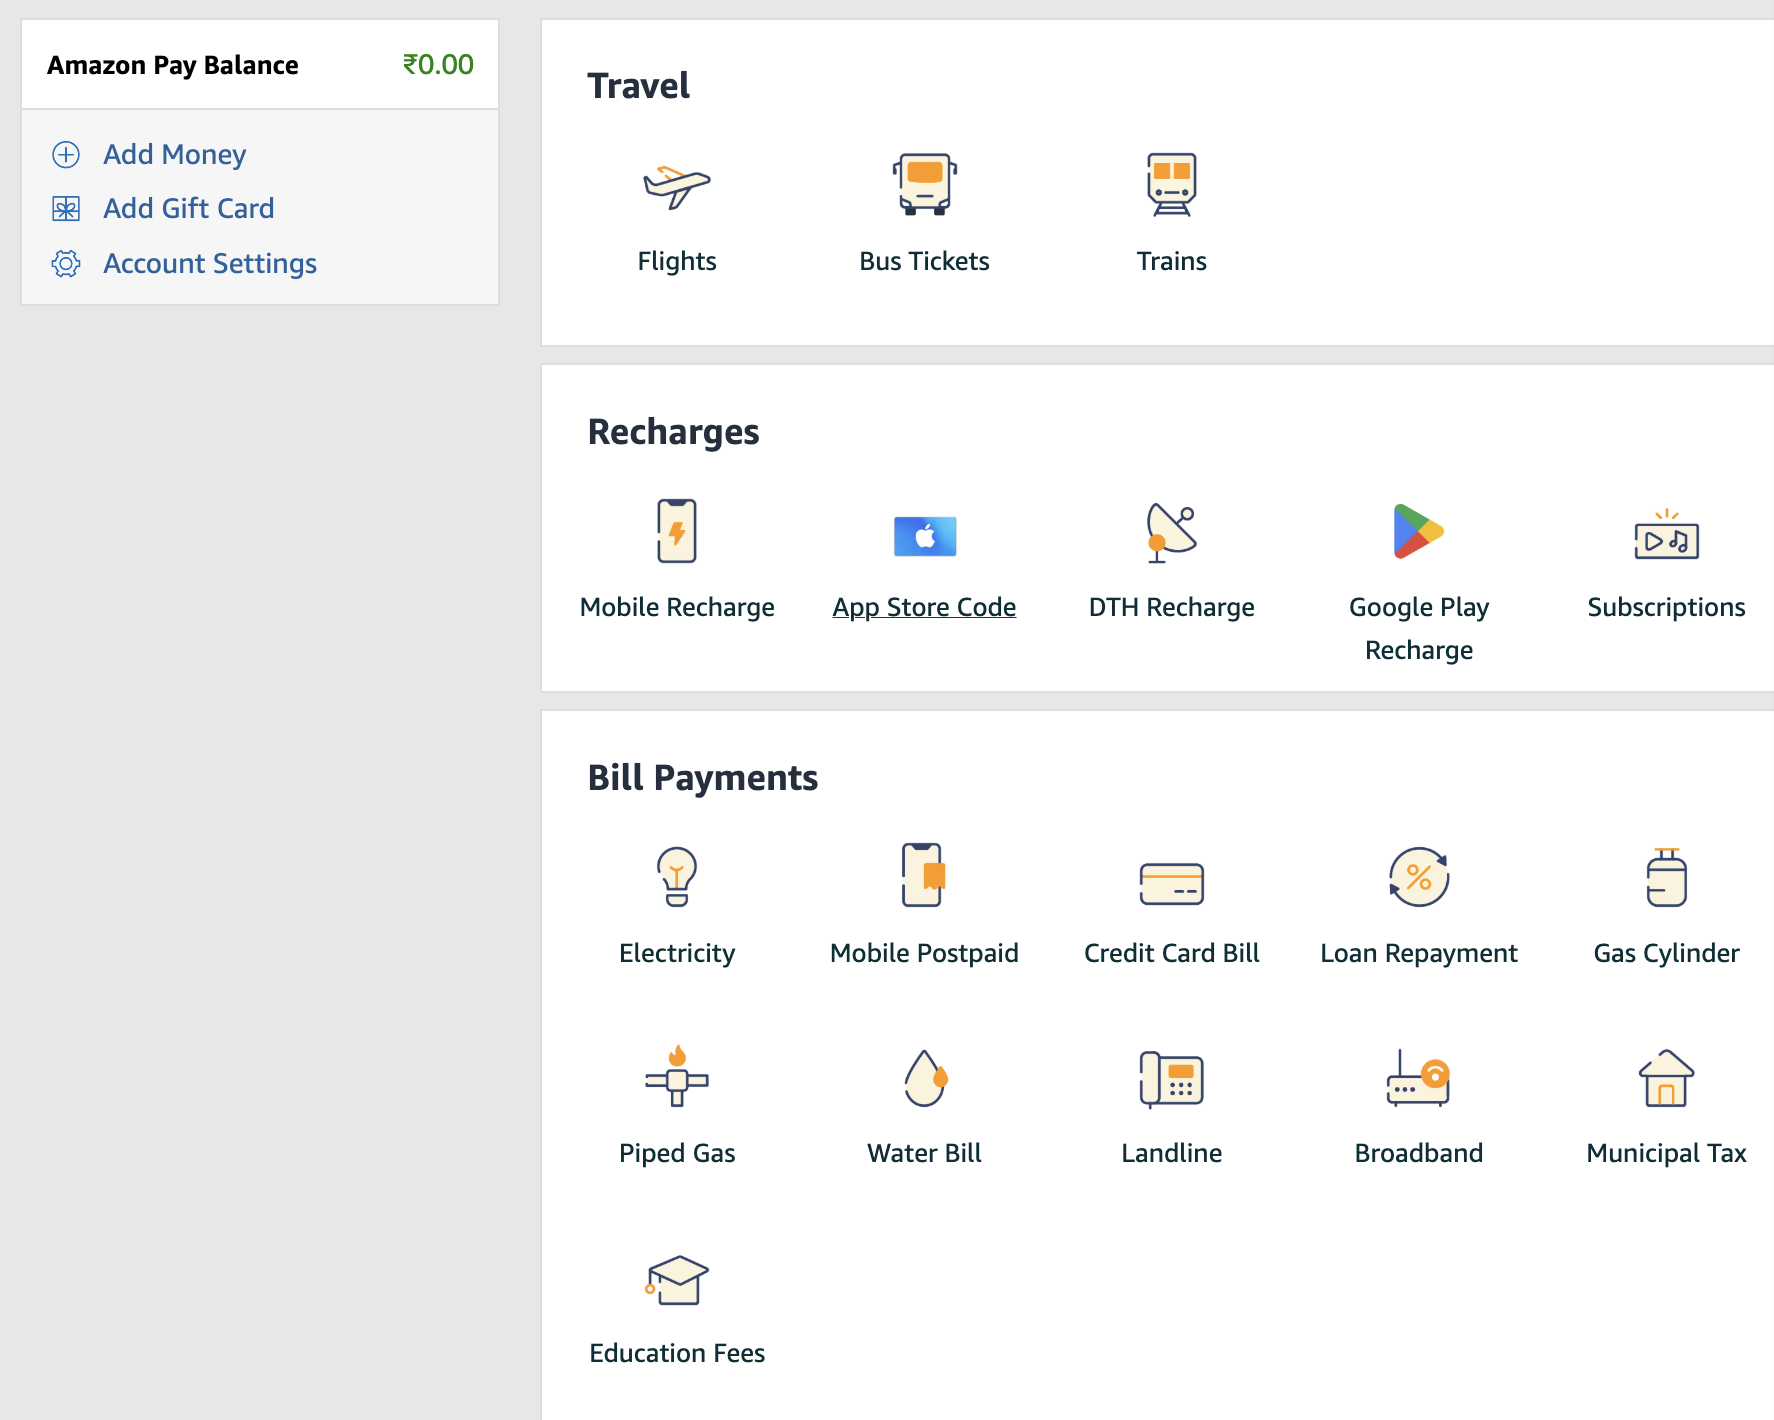Viewport: 1774px width, 1420px height.
Task: Click the ₹0.00 balance amount
Action: (x=438, y=64)
